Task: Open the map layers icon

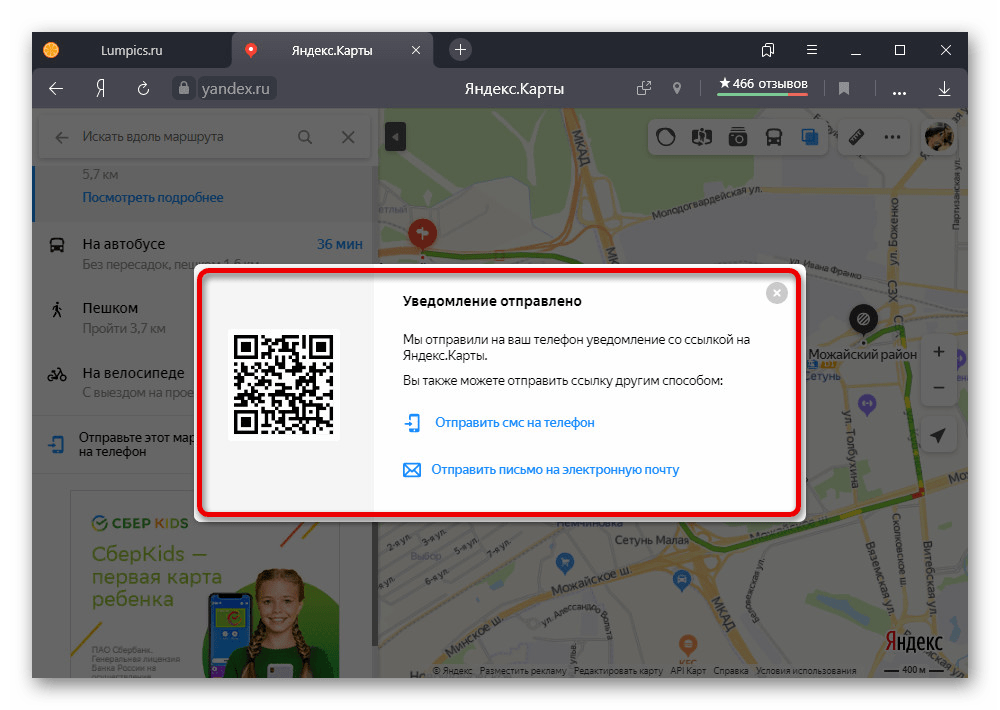Action: tap(810, 137)
